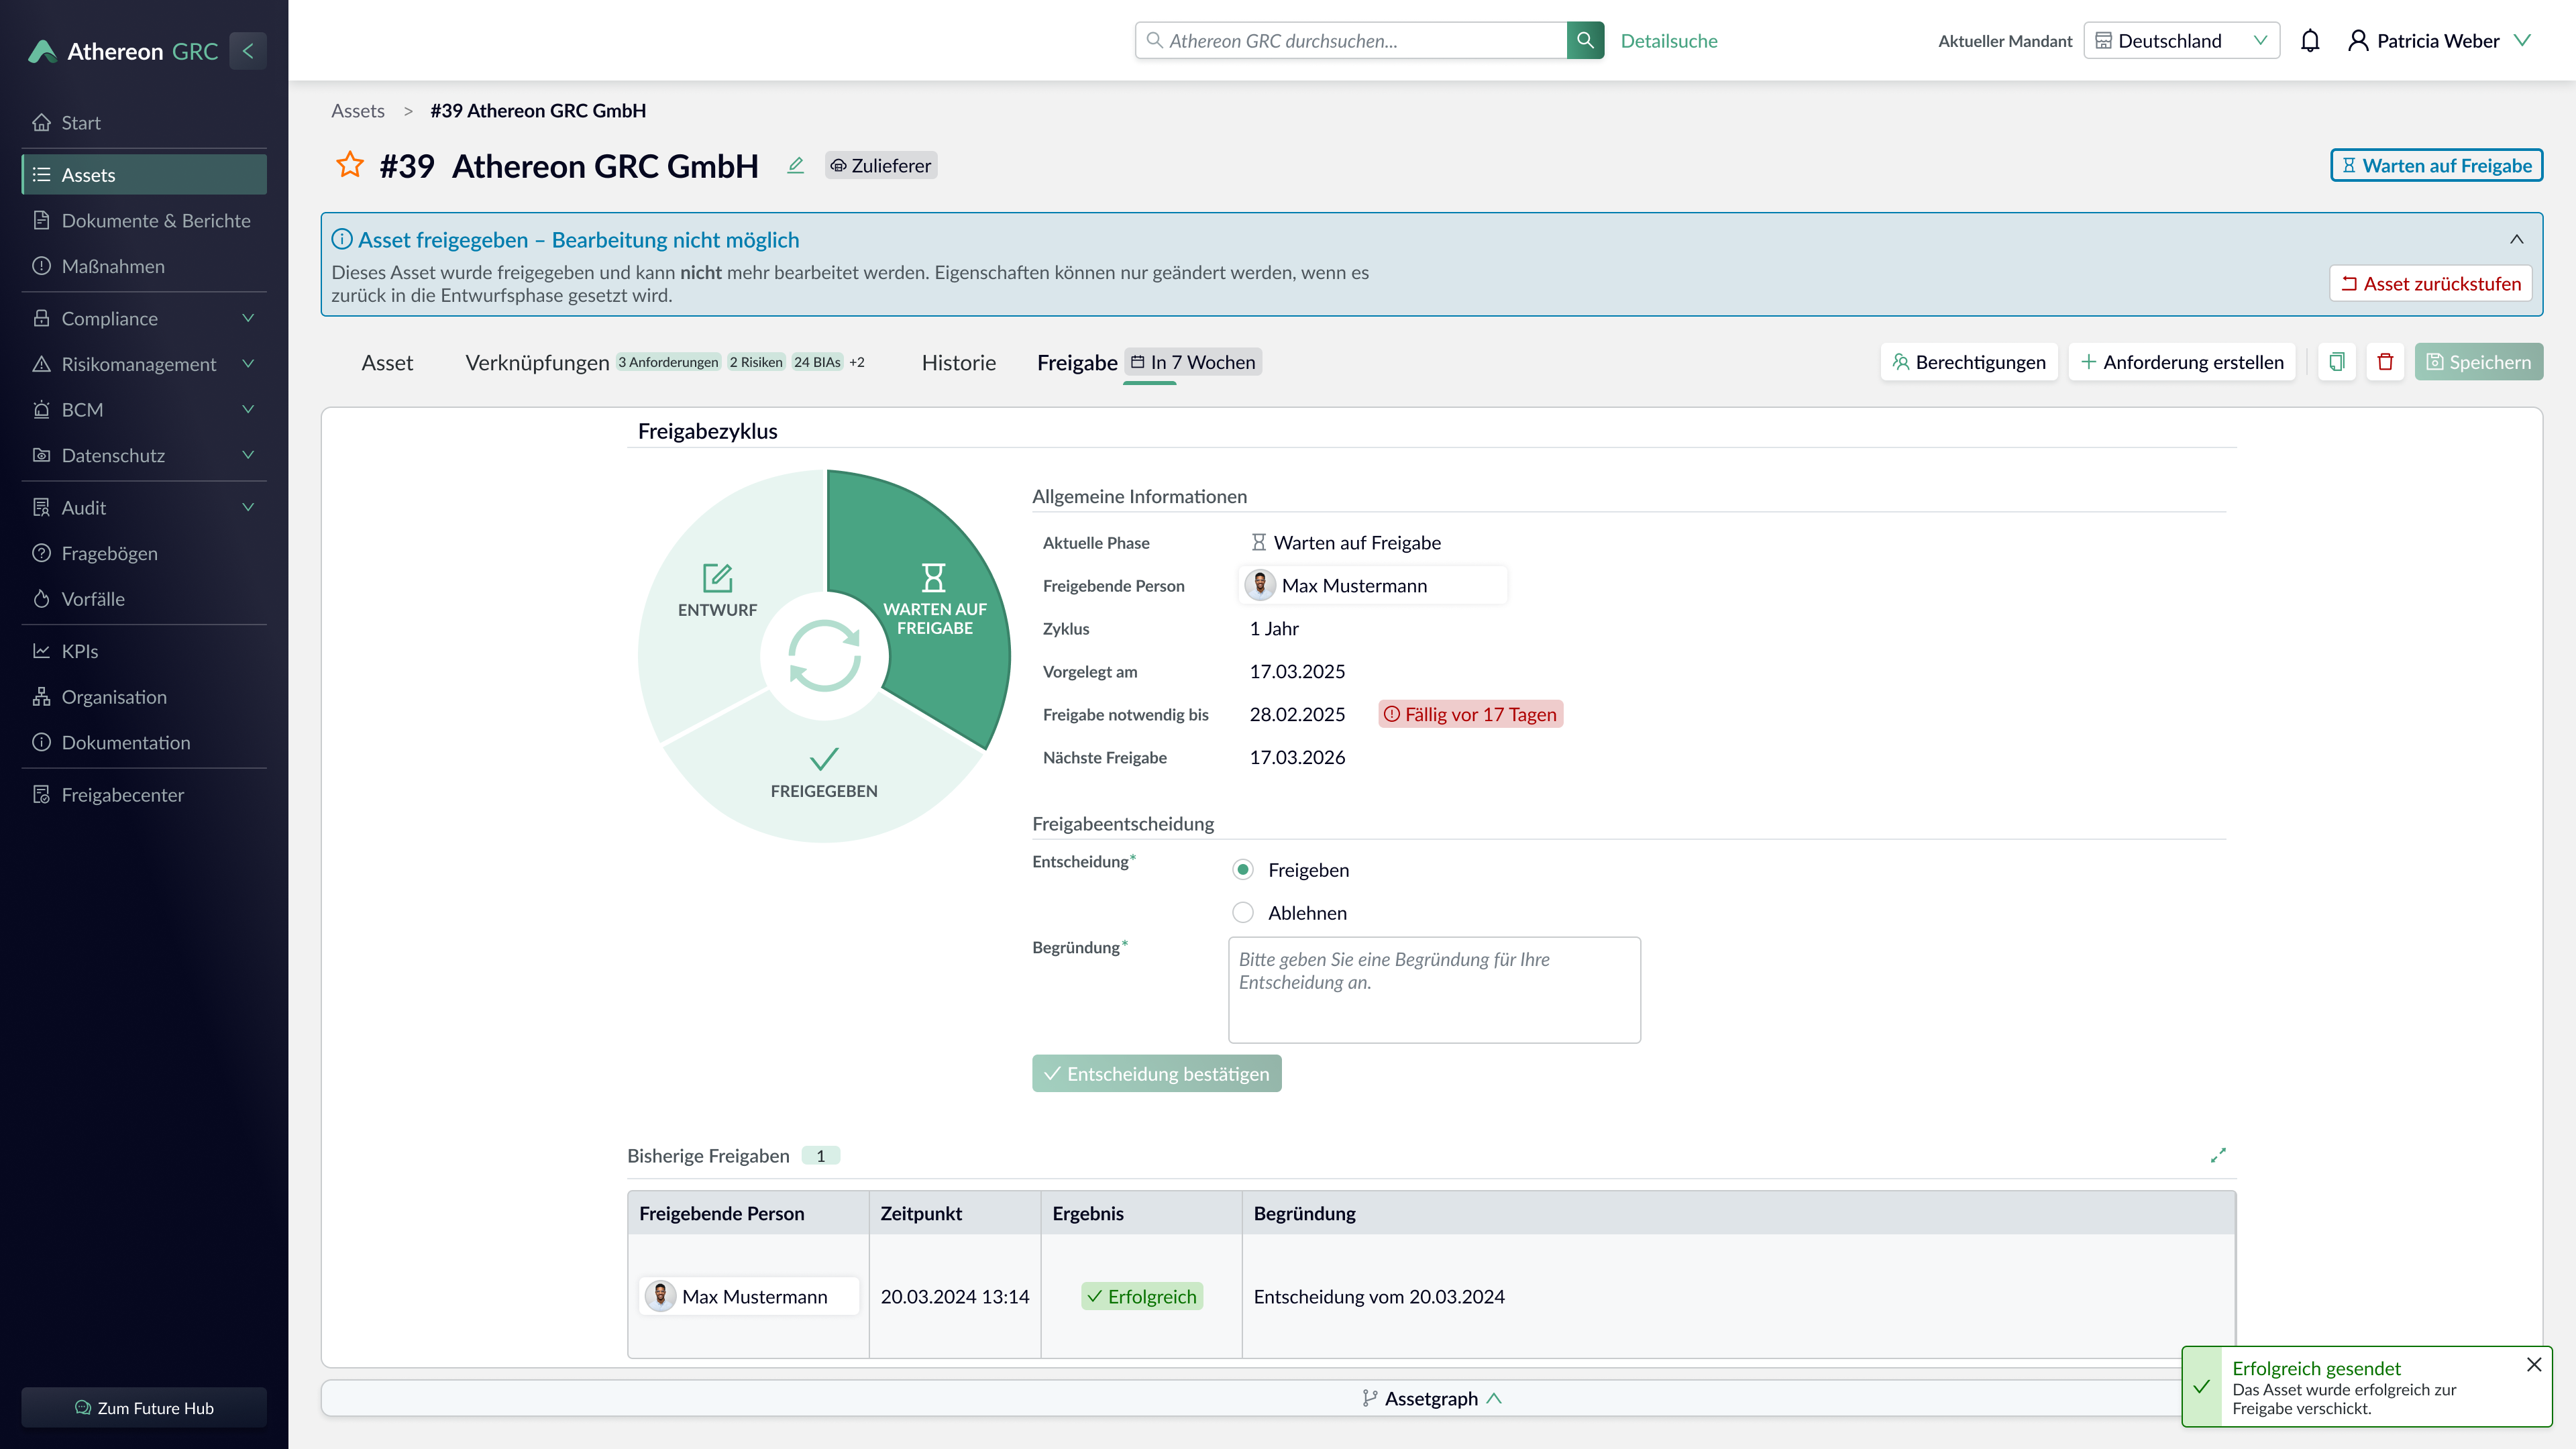The image size is (2576, 1449).
Task: Open KPIs in the sidebar
Action: pos(79,650)
